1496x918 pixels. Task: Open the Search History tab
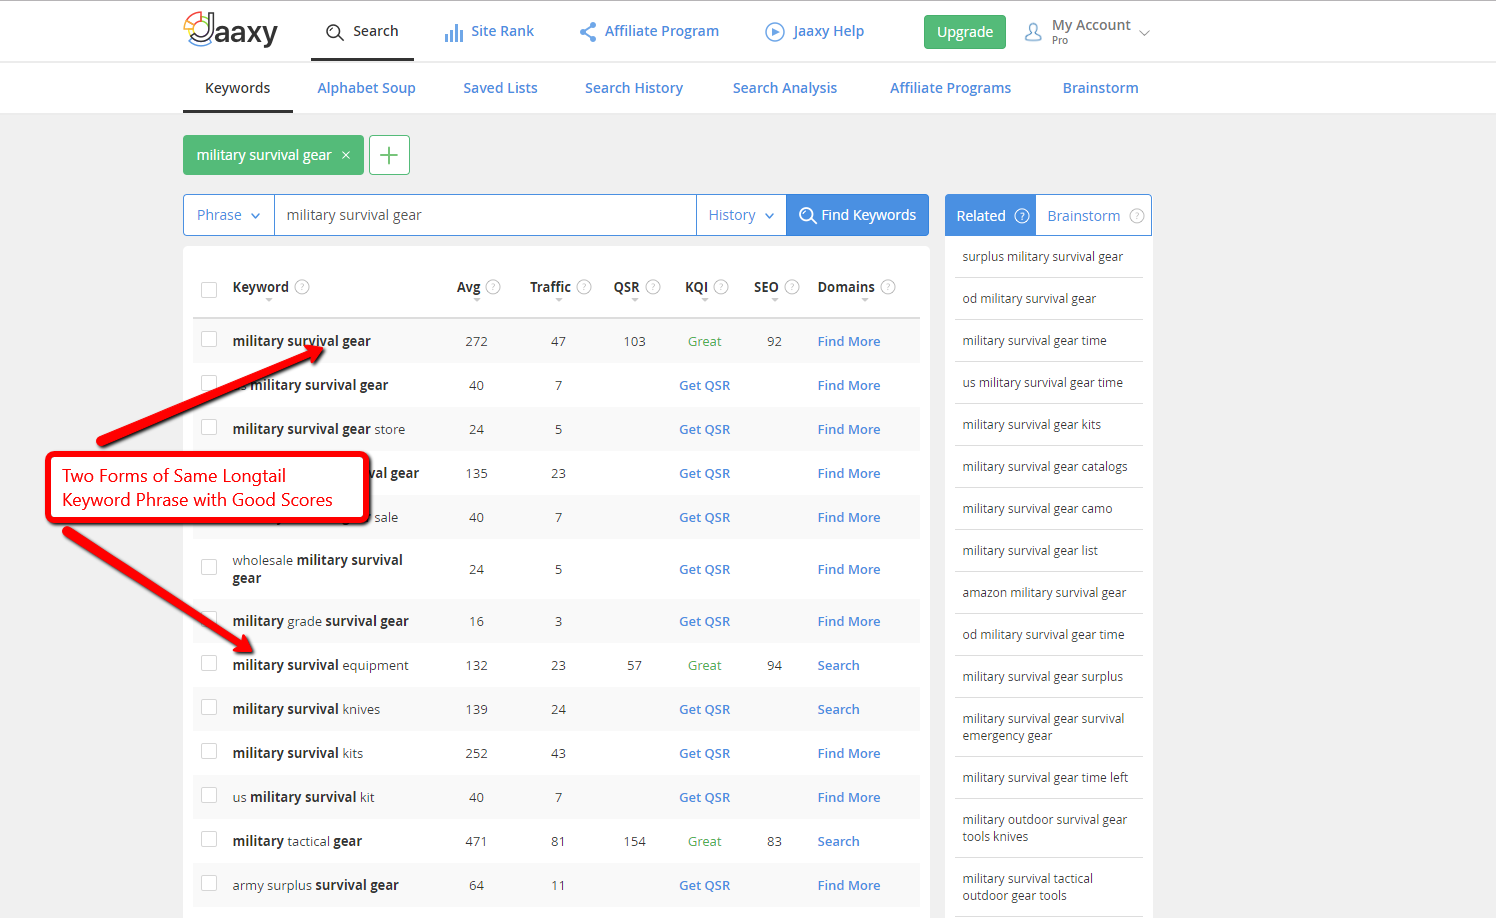[x=634, y=88]
